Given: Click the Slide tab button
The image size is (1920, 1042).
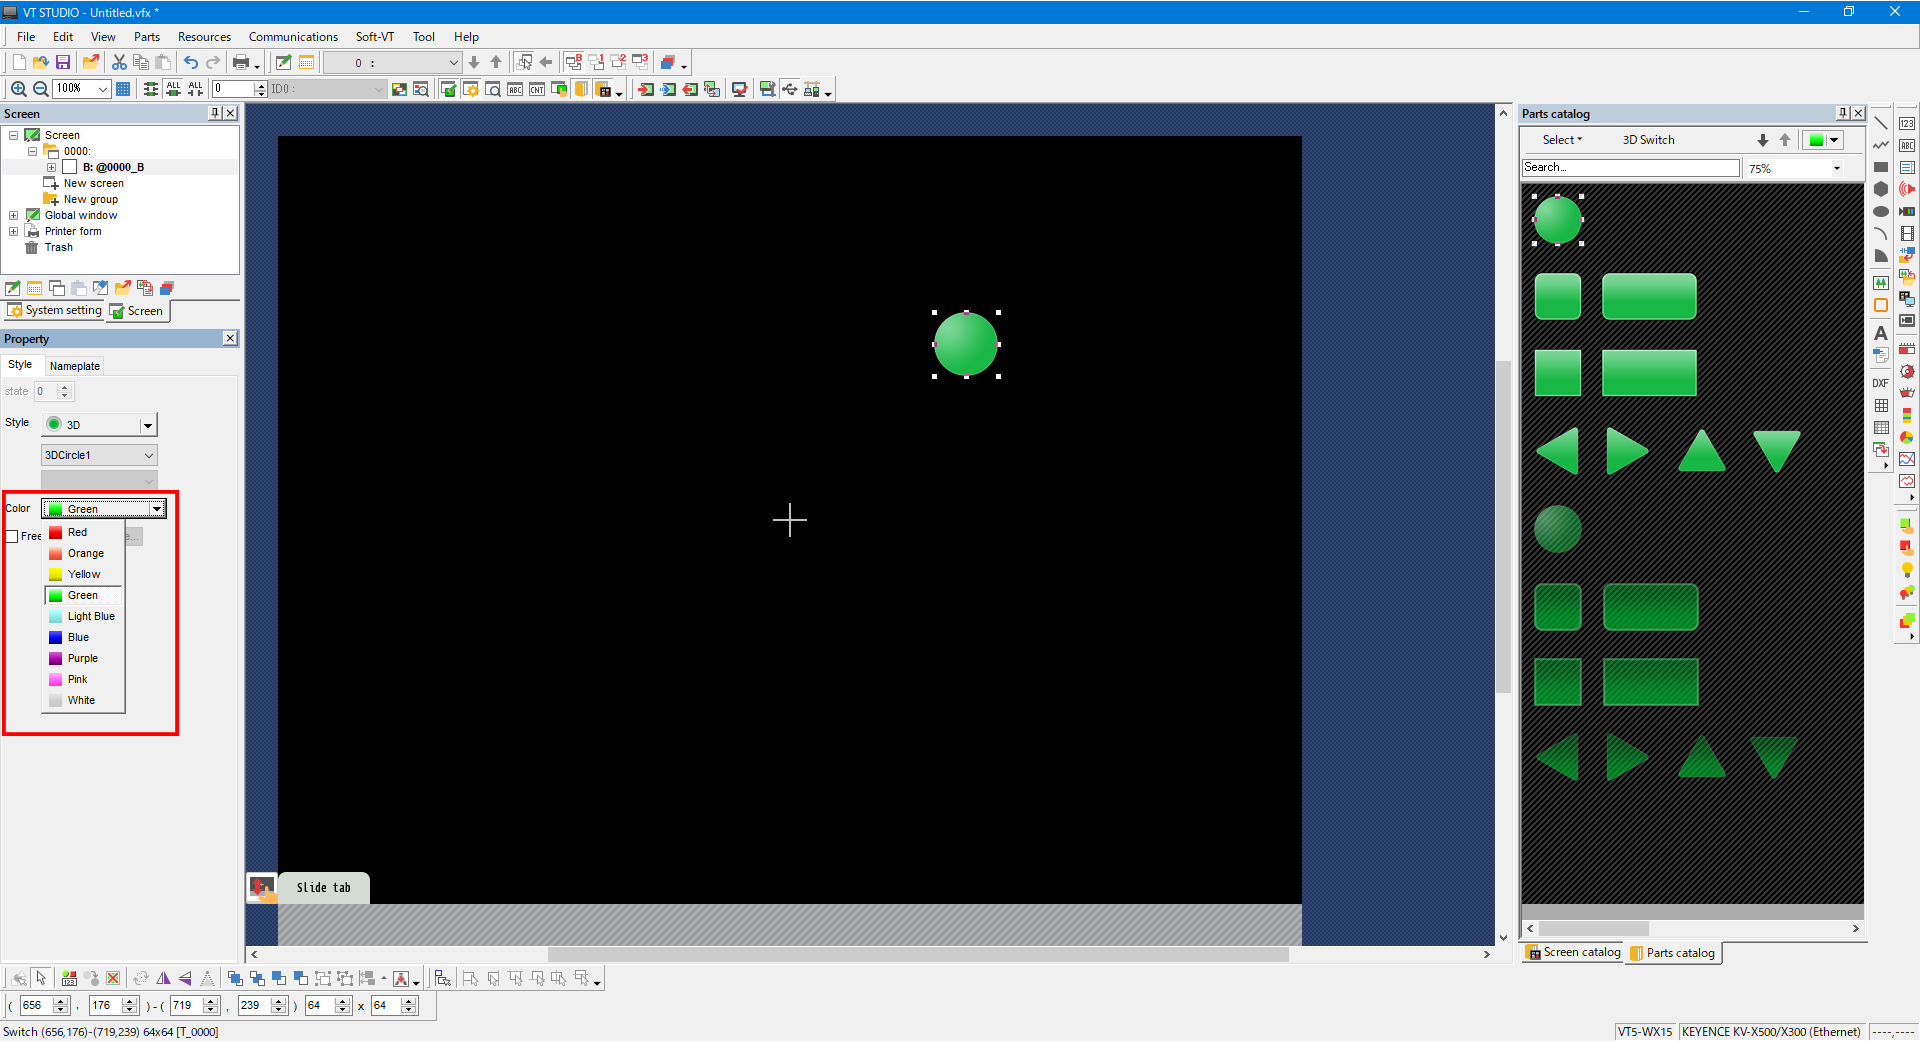Looking at the screenshot, I should pos(323,888).
